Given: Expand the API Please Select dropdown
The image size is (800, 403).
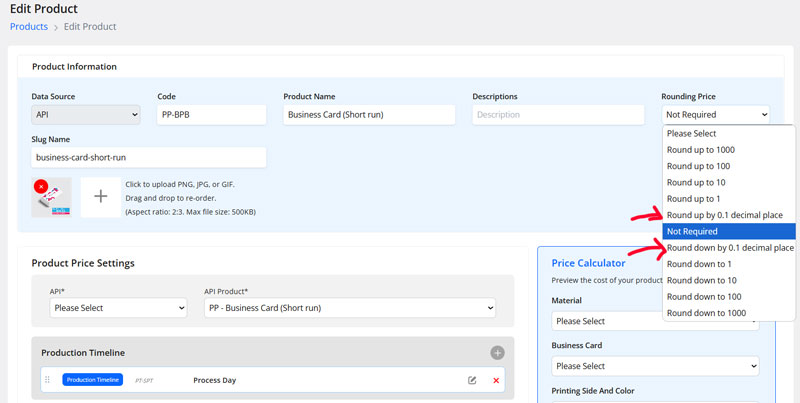Looking at the screenshot, I should (118, 308).
